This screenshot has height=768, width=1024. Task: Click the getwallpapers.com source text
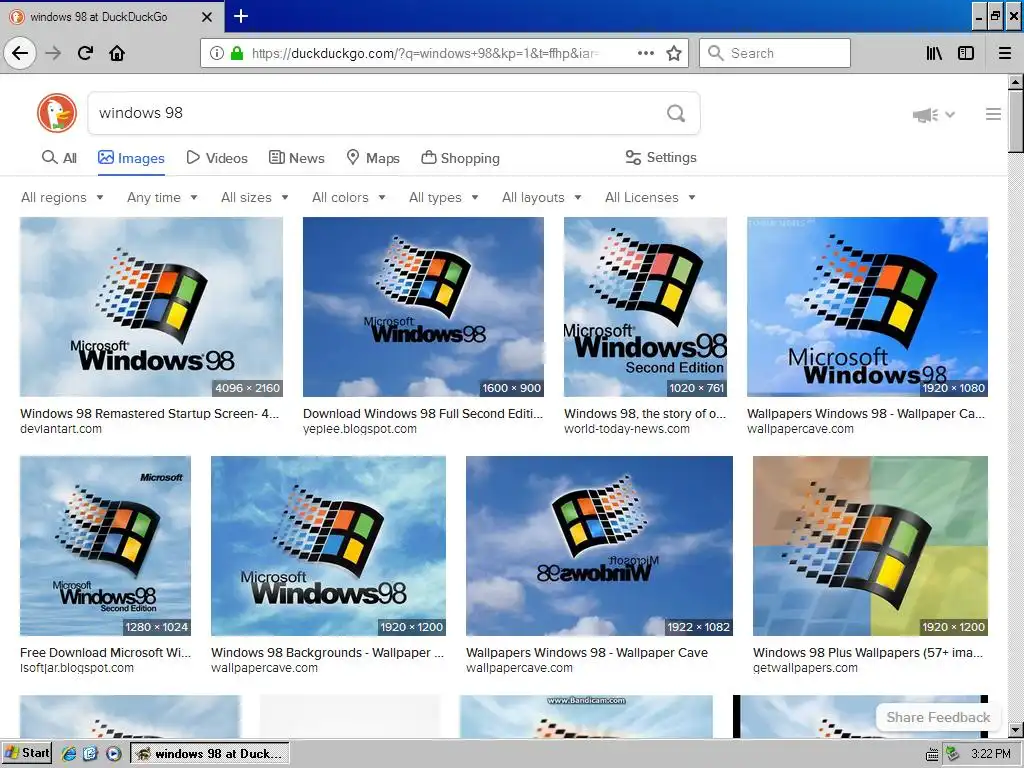(805, 668)
